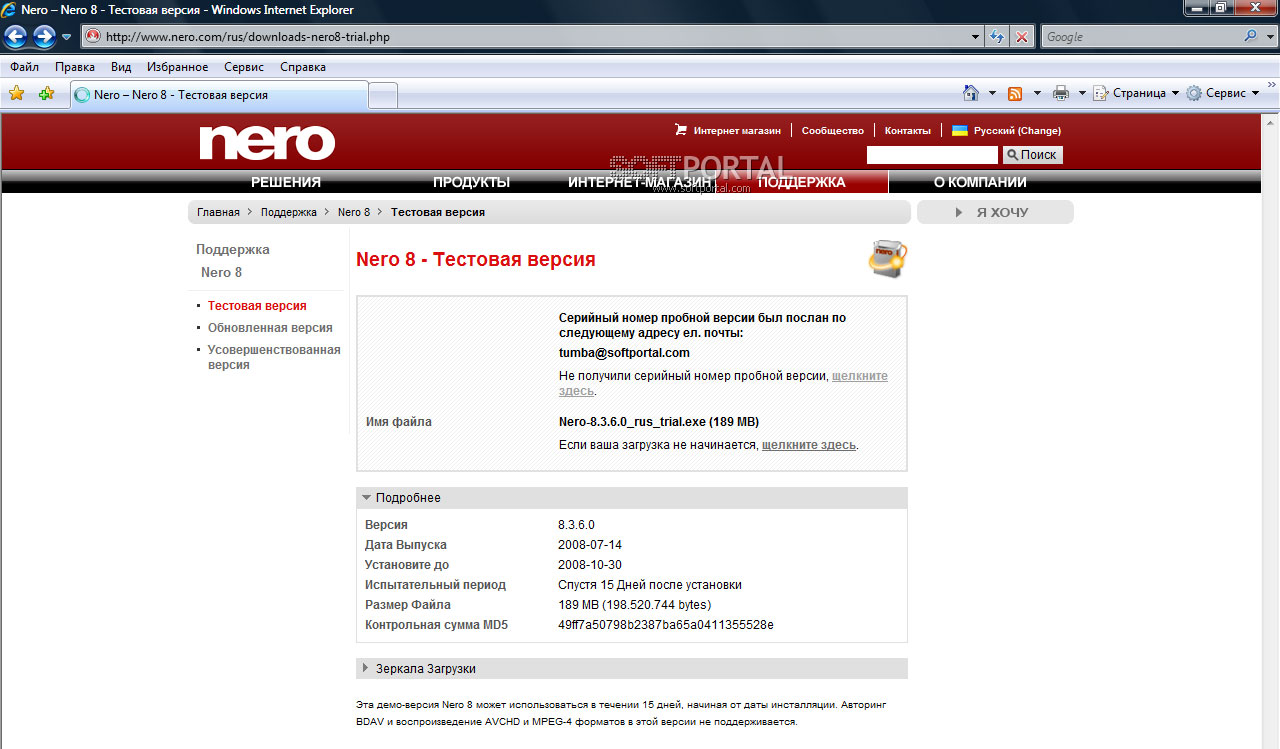The width and height of the screenshot is (1280, 749).
Task: Open the search provider options dropdown arrow
Action: 1269,37
